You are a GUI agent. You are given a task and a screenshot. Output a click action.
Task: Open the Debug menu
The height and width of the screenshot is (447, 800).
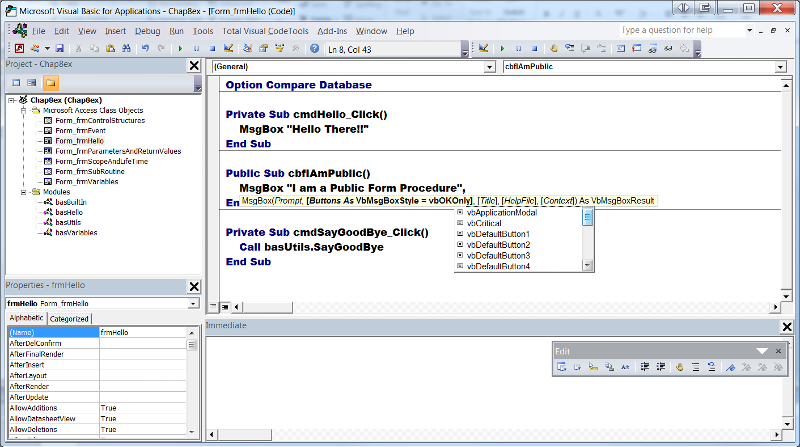tap(147, 31)
